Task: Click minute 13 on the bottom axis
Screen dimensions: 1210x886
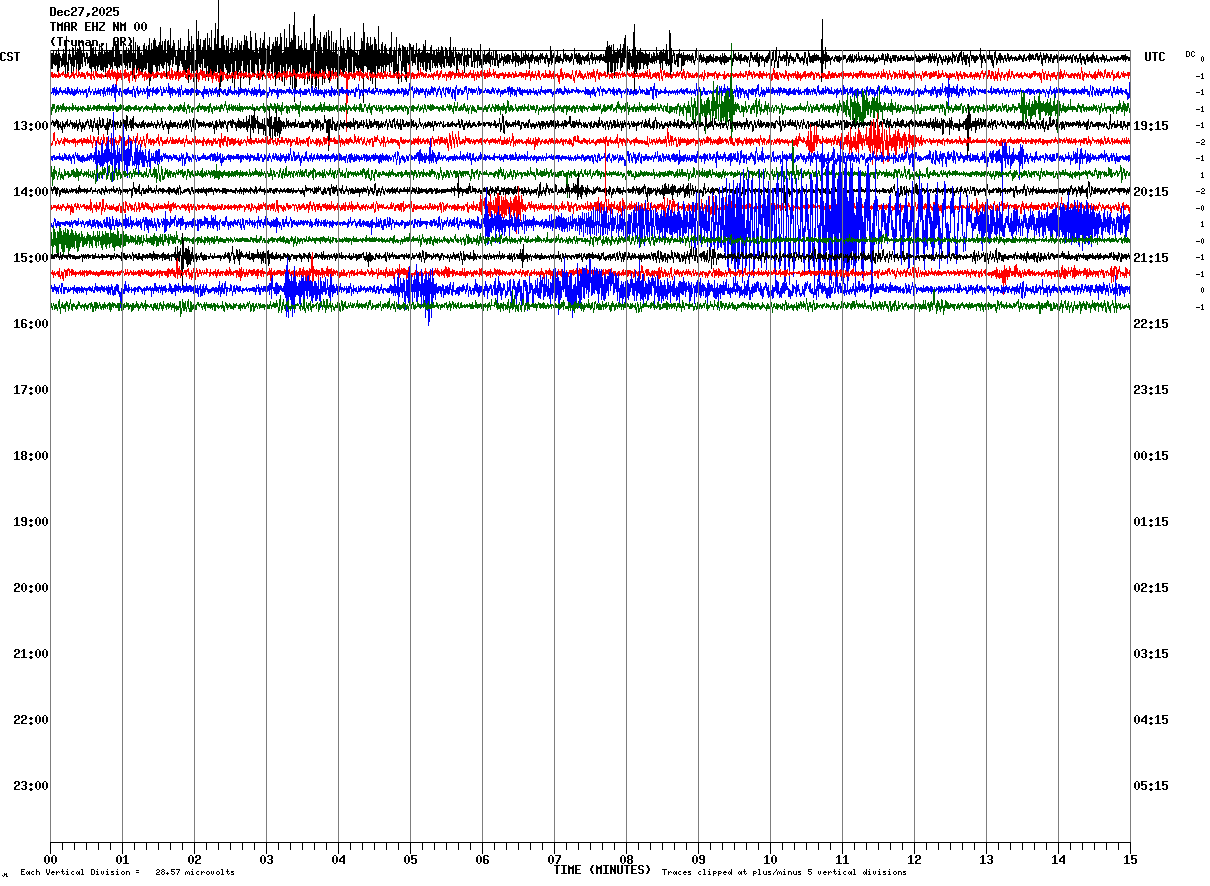Action: click(x=986, y=859)
